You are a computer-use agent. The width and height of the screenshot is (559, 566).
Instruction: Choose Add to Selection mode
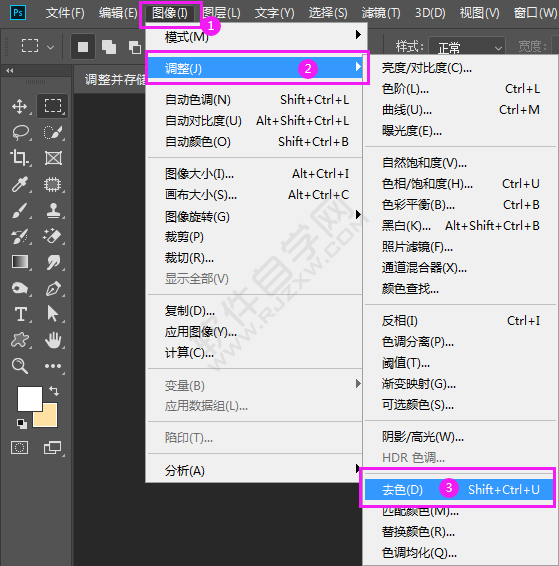tap(109, 47)
